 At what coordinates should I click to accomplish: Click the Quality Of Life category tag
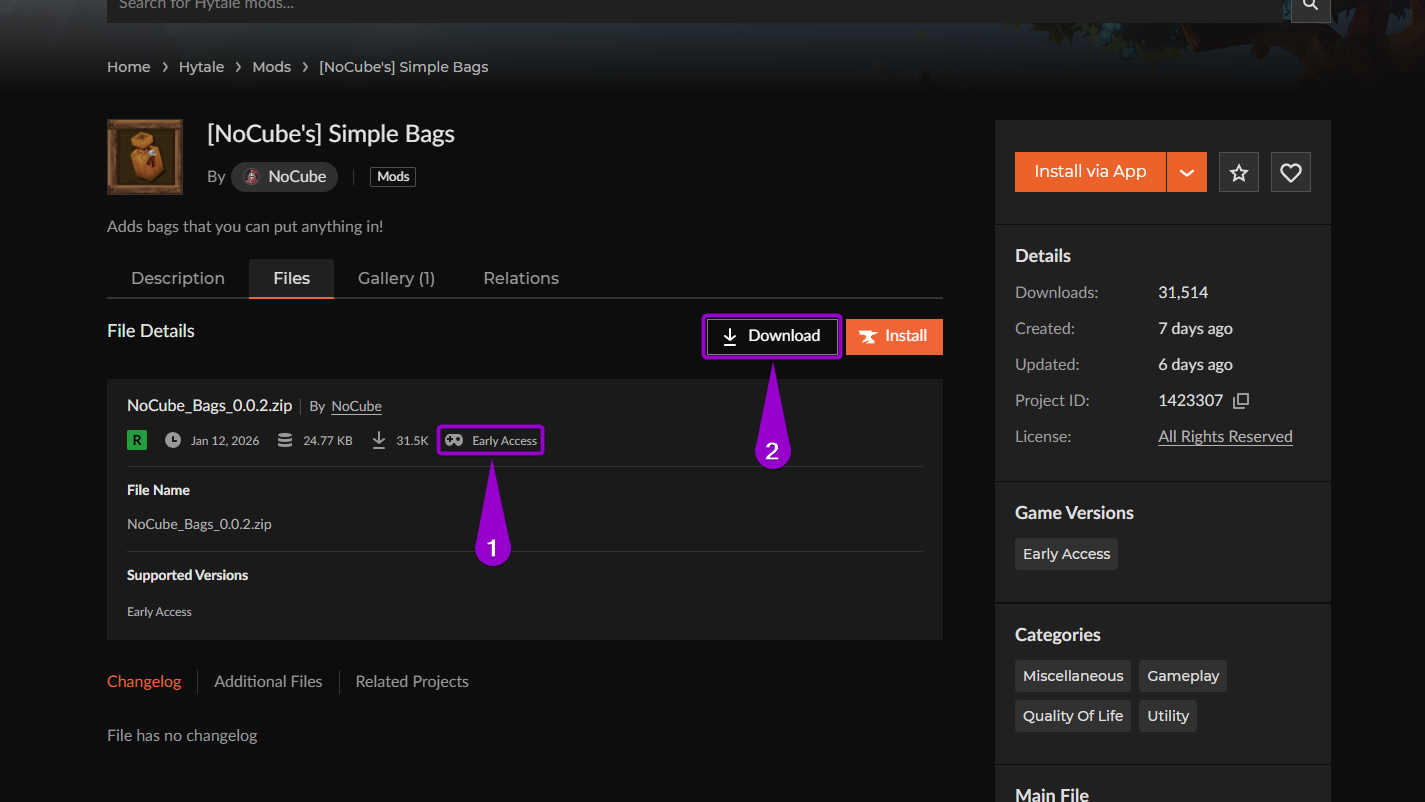tap(1072, 715)
